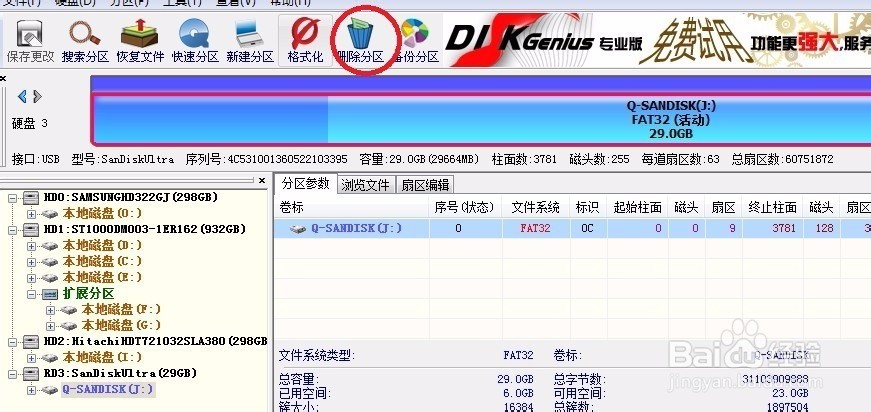Select RD3:SanDiskUltra(29GB) in the tree
The height and width of the screenshot is (412, 871).
(x=120, y=373)
